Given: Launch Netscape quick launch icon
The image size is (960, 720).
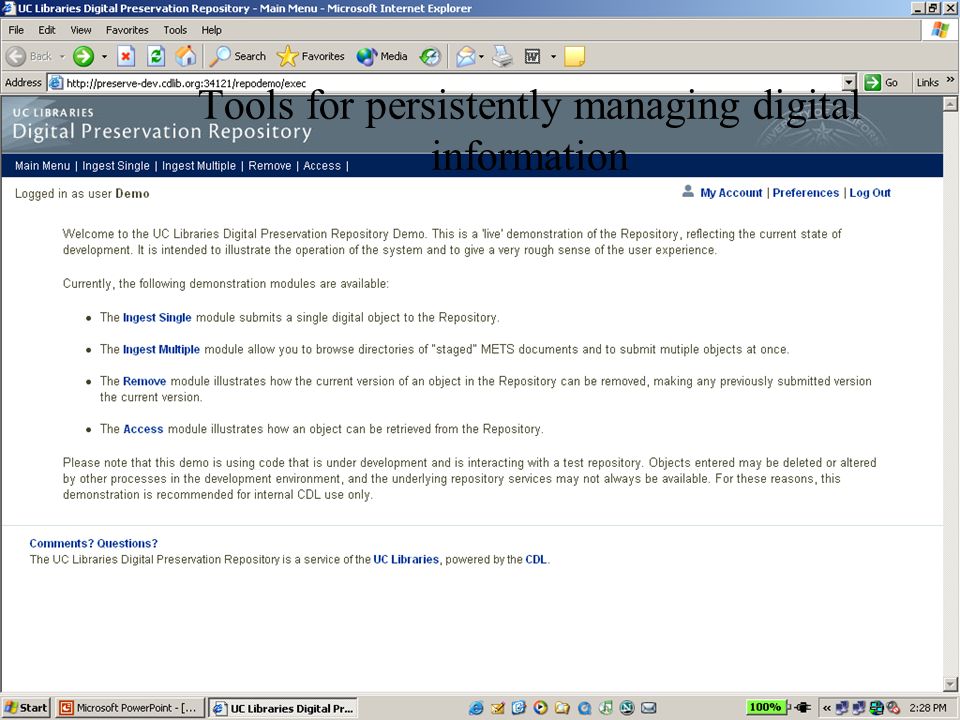Looking at the screenshot, I should (627, 708).
